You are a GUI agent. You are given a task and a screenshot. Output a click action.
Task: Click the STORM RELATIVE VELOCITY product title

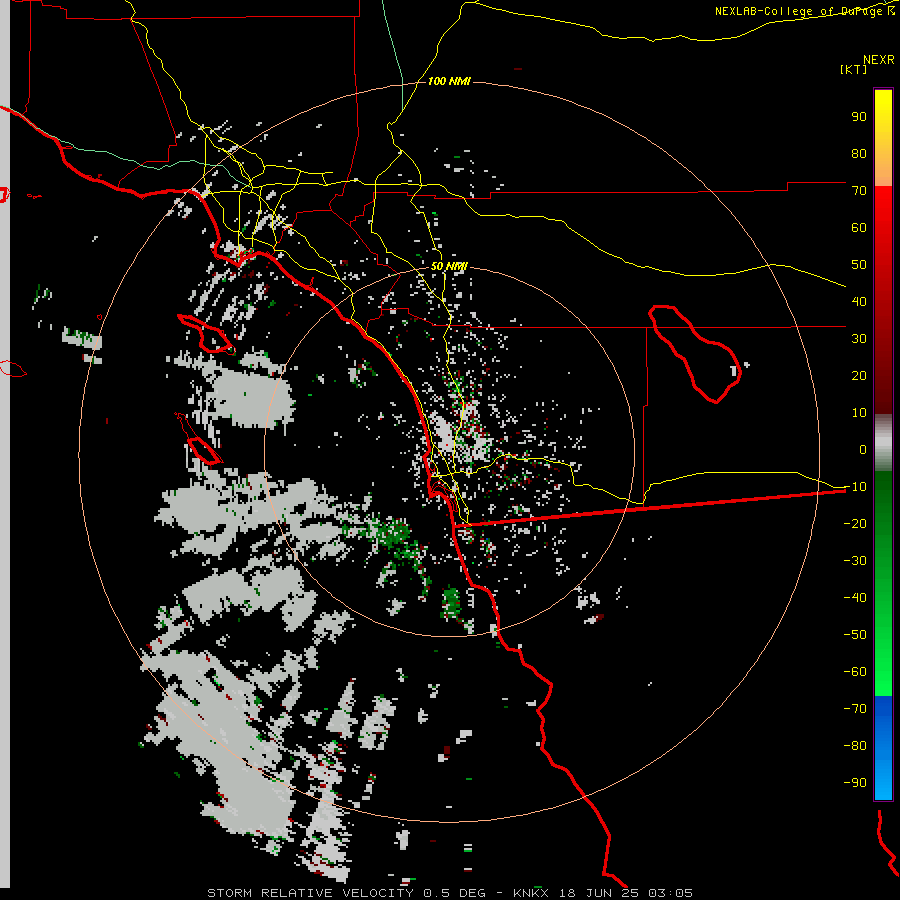click(x=310, y=893)
